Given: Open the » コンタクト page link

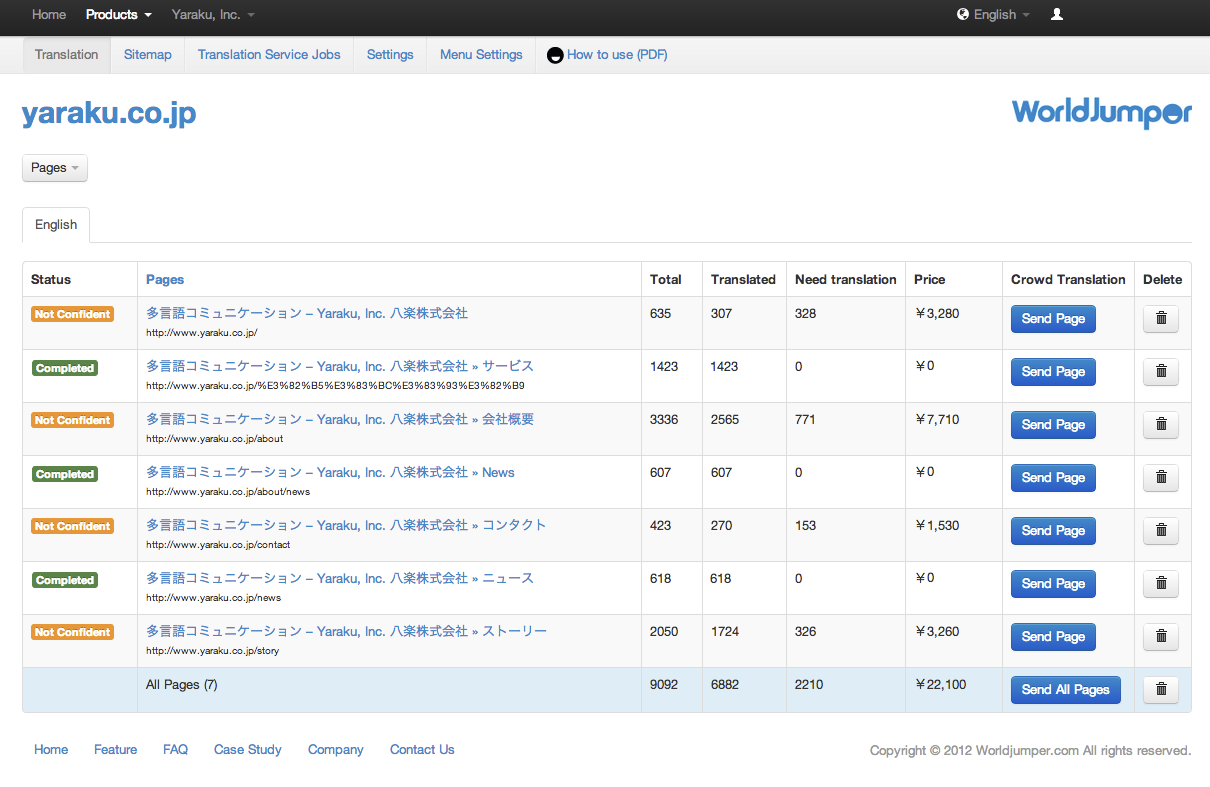Looking at the screenshot, I should click(x=346, y=525).
